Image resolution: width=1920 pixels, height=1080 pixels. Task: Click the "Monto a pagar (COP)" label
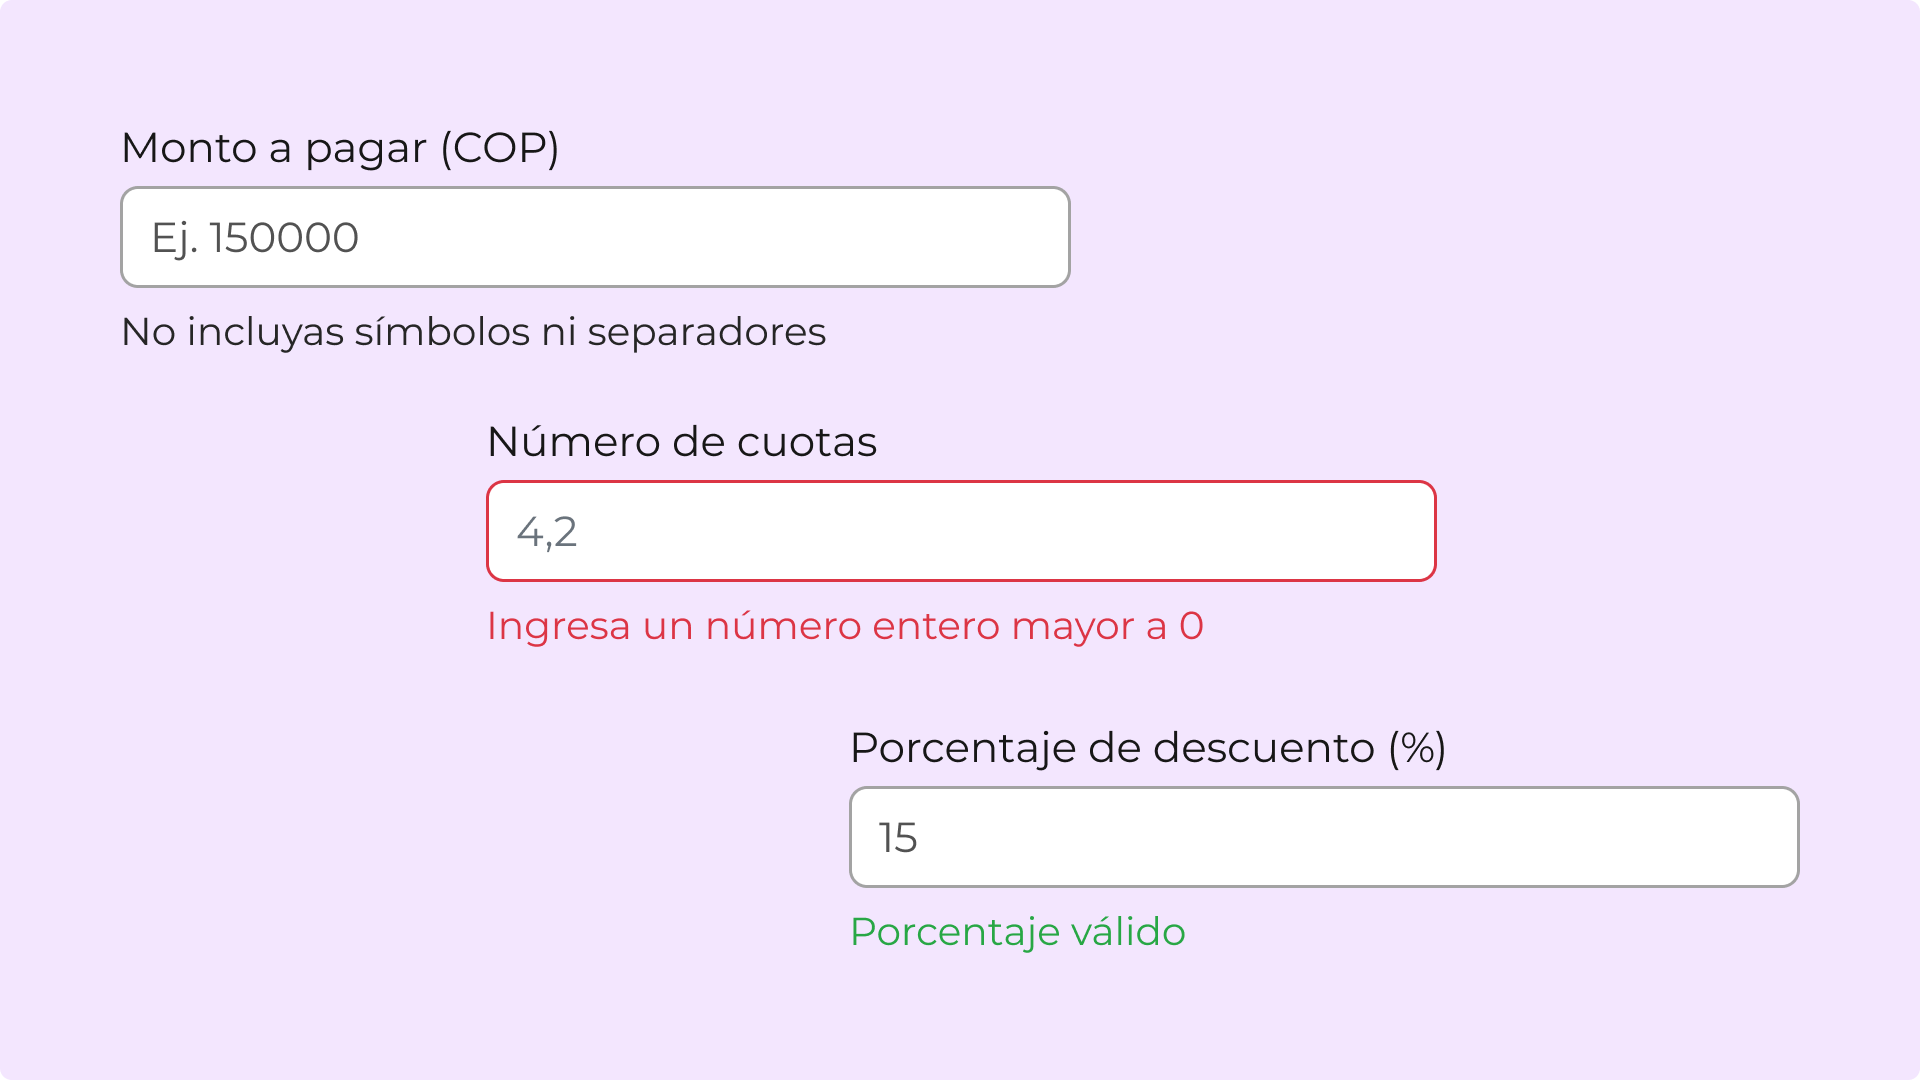[x=340, y=148]
